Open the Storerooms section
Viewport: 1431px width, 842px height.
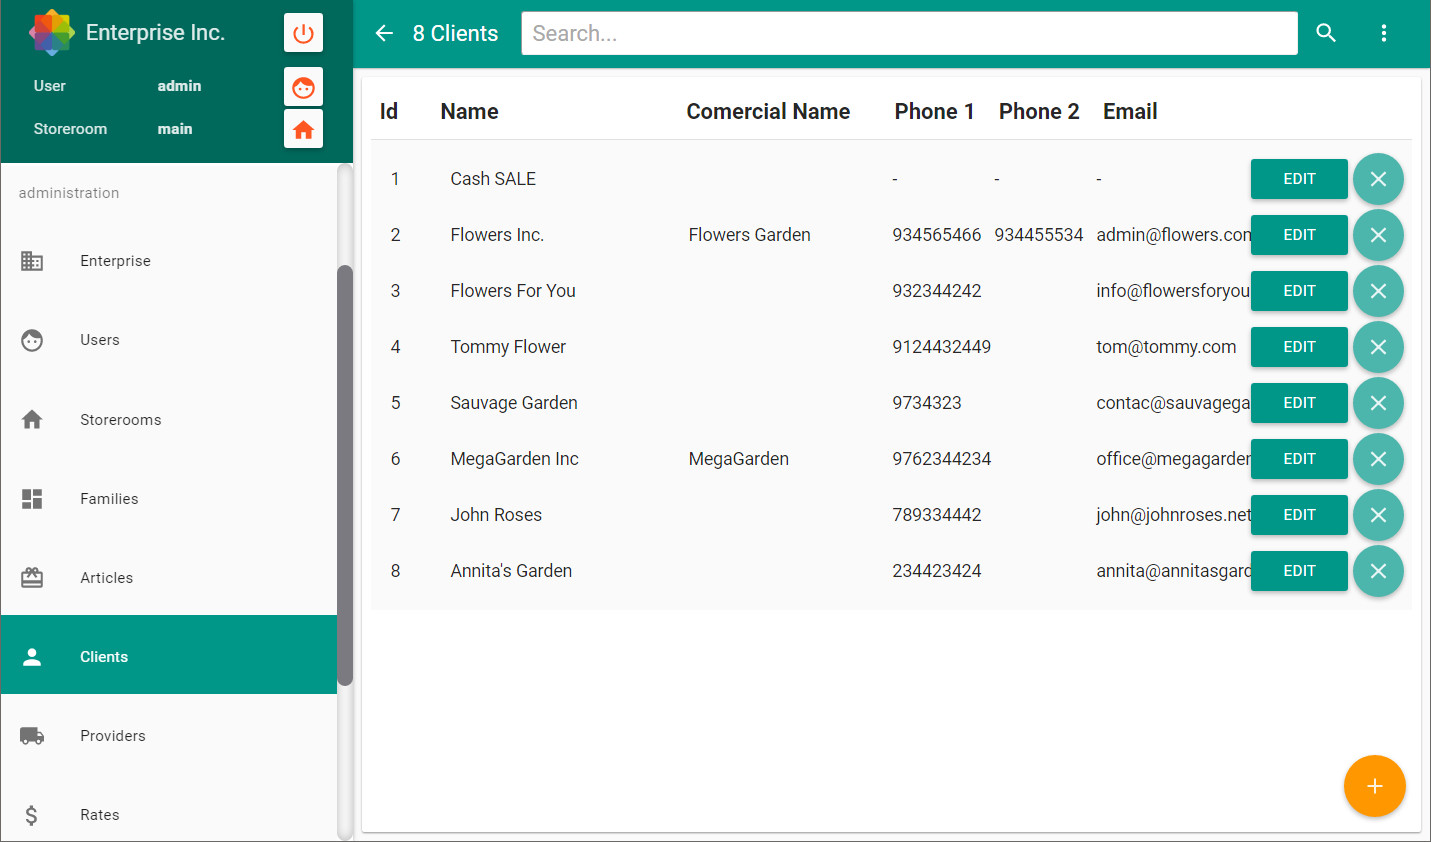(120, 420)
